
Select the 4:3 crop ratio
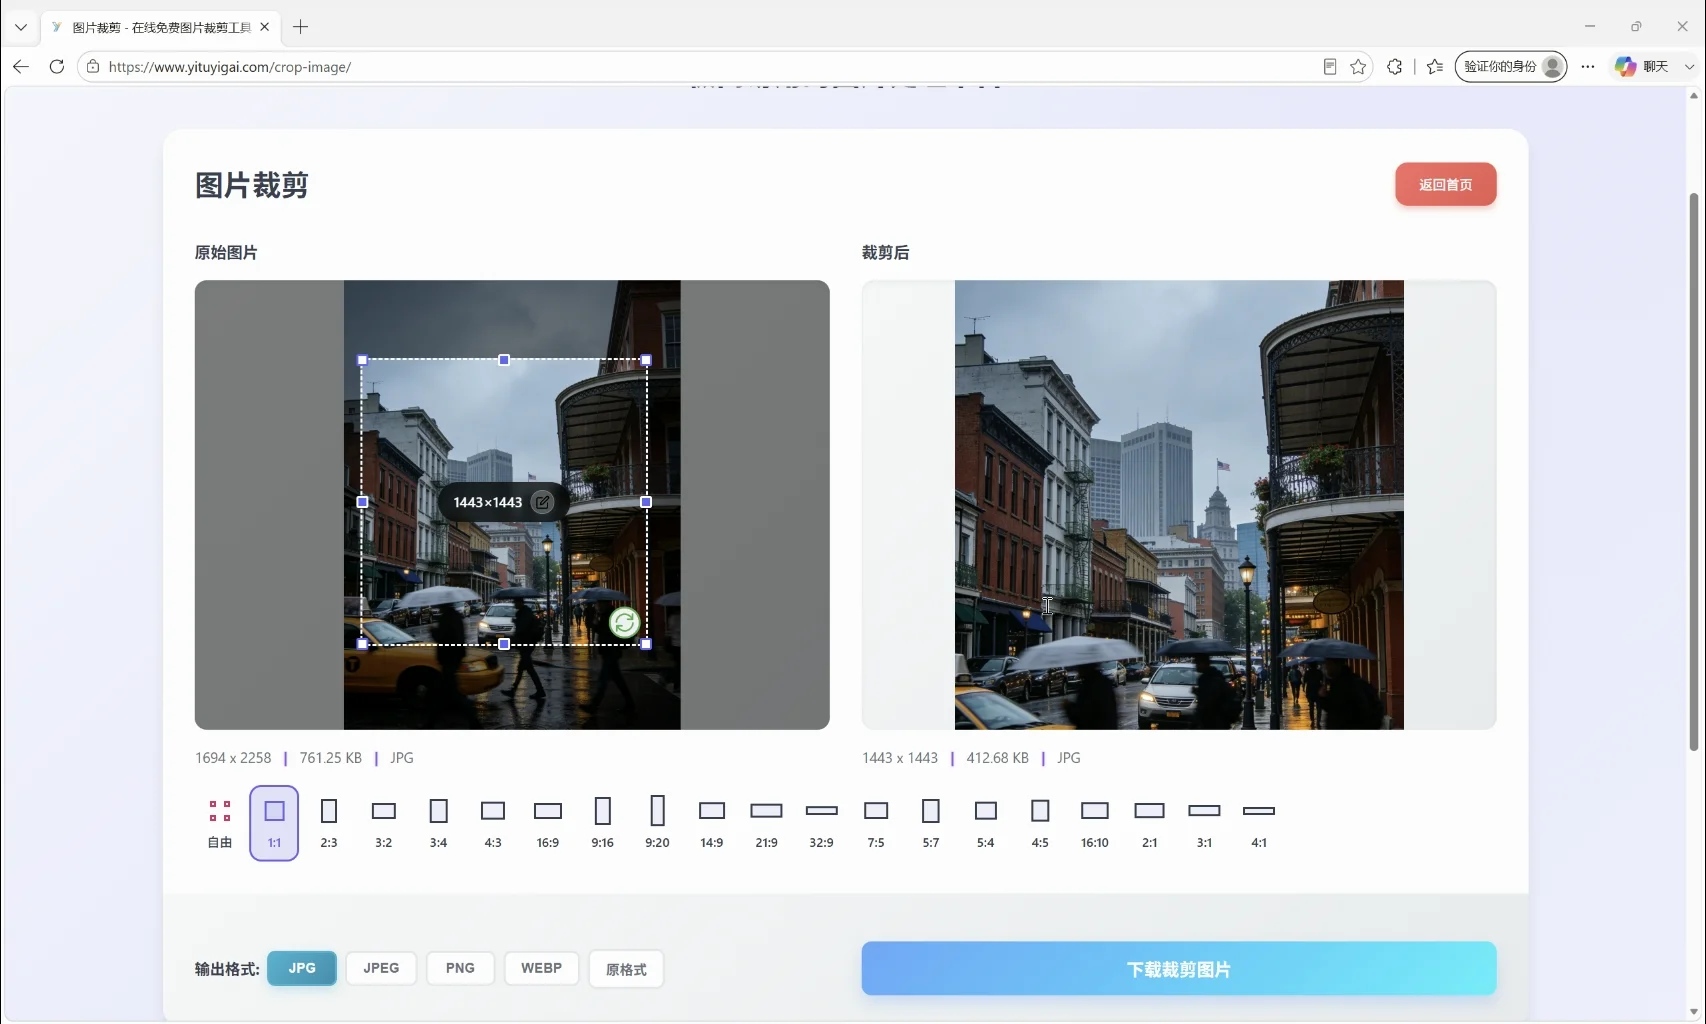point(493,823)
